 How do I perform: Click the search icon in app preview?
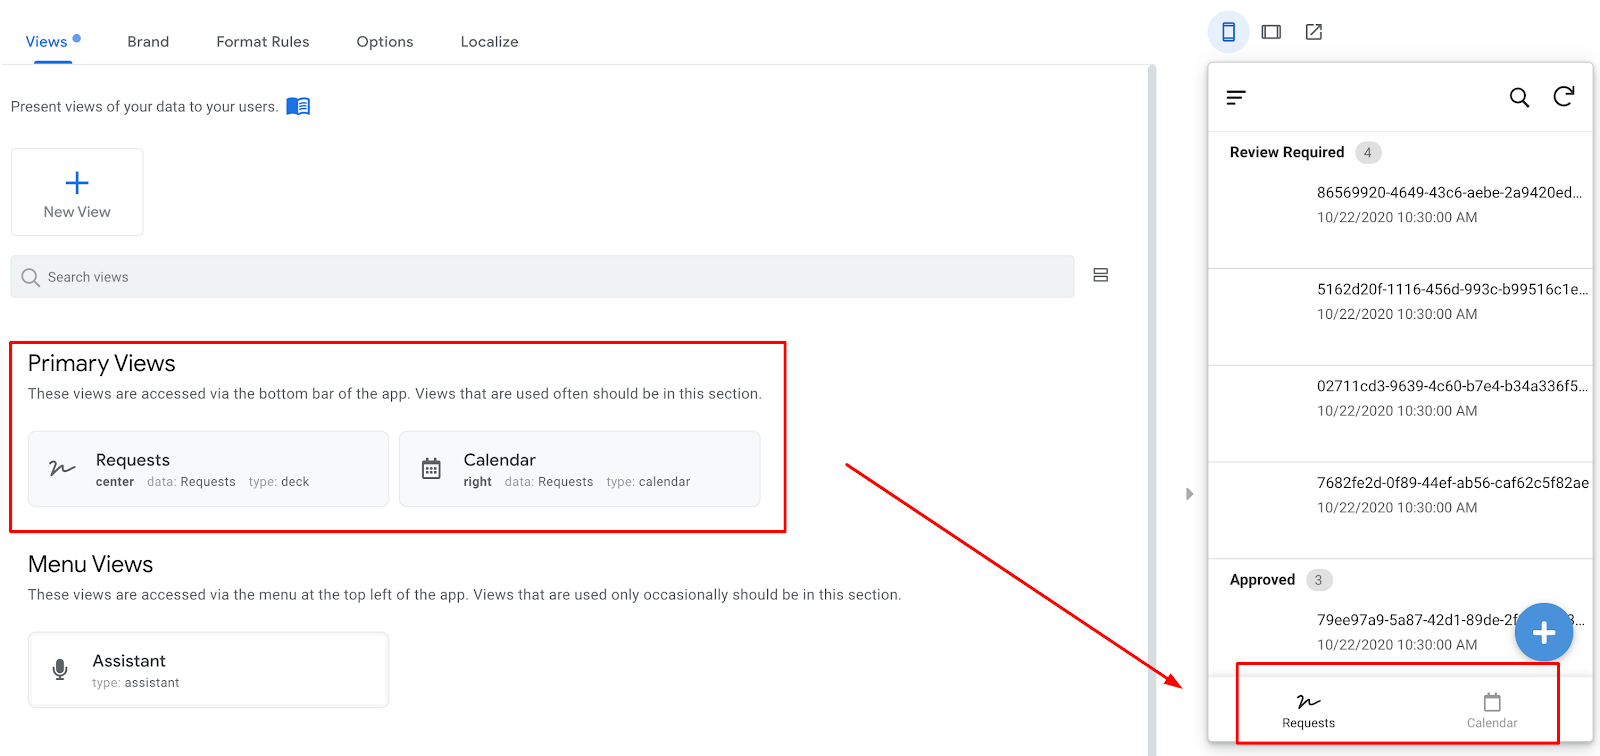coord(1519,97)
